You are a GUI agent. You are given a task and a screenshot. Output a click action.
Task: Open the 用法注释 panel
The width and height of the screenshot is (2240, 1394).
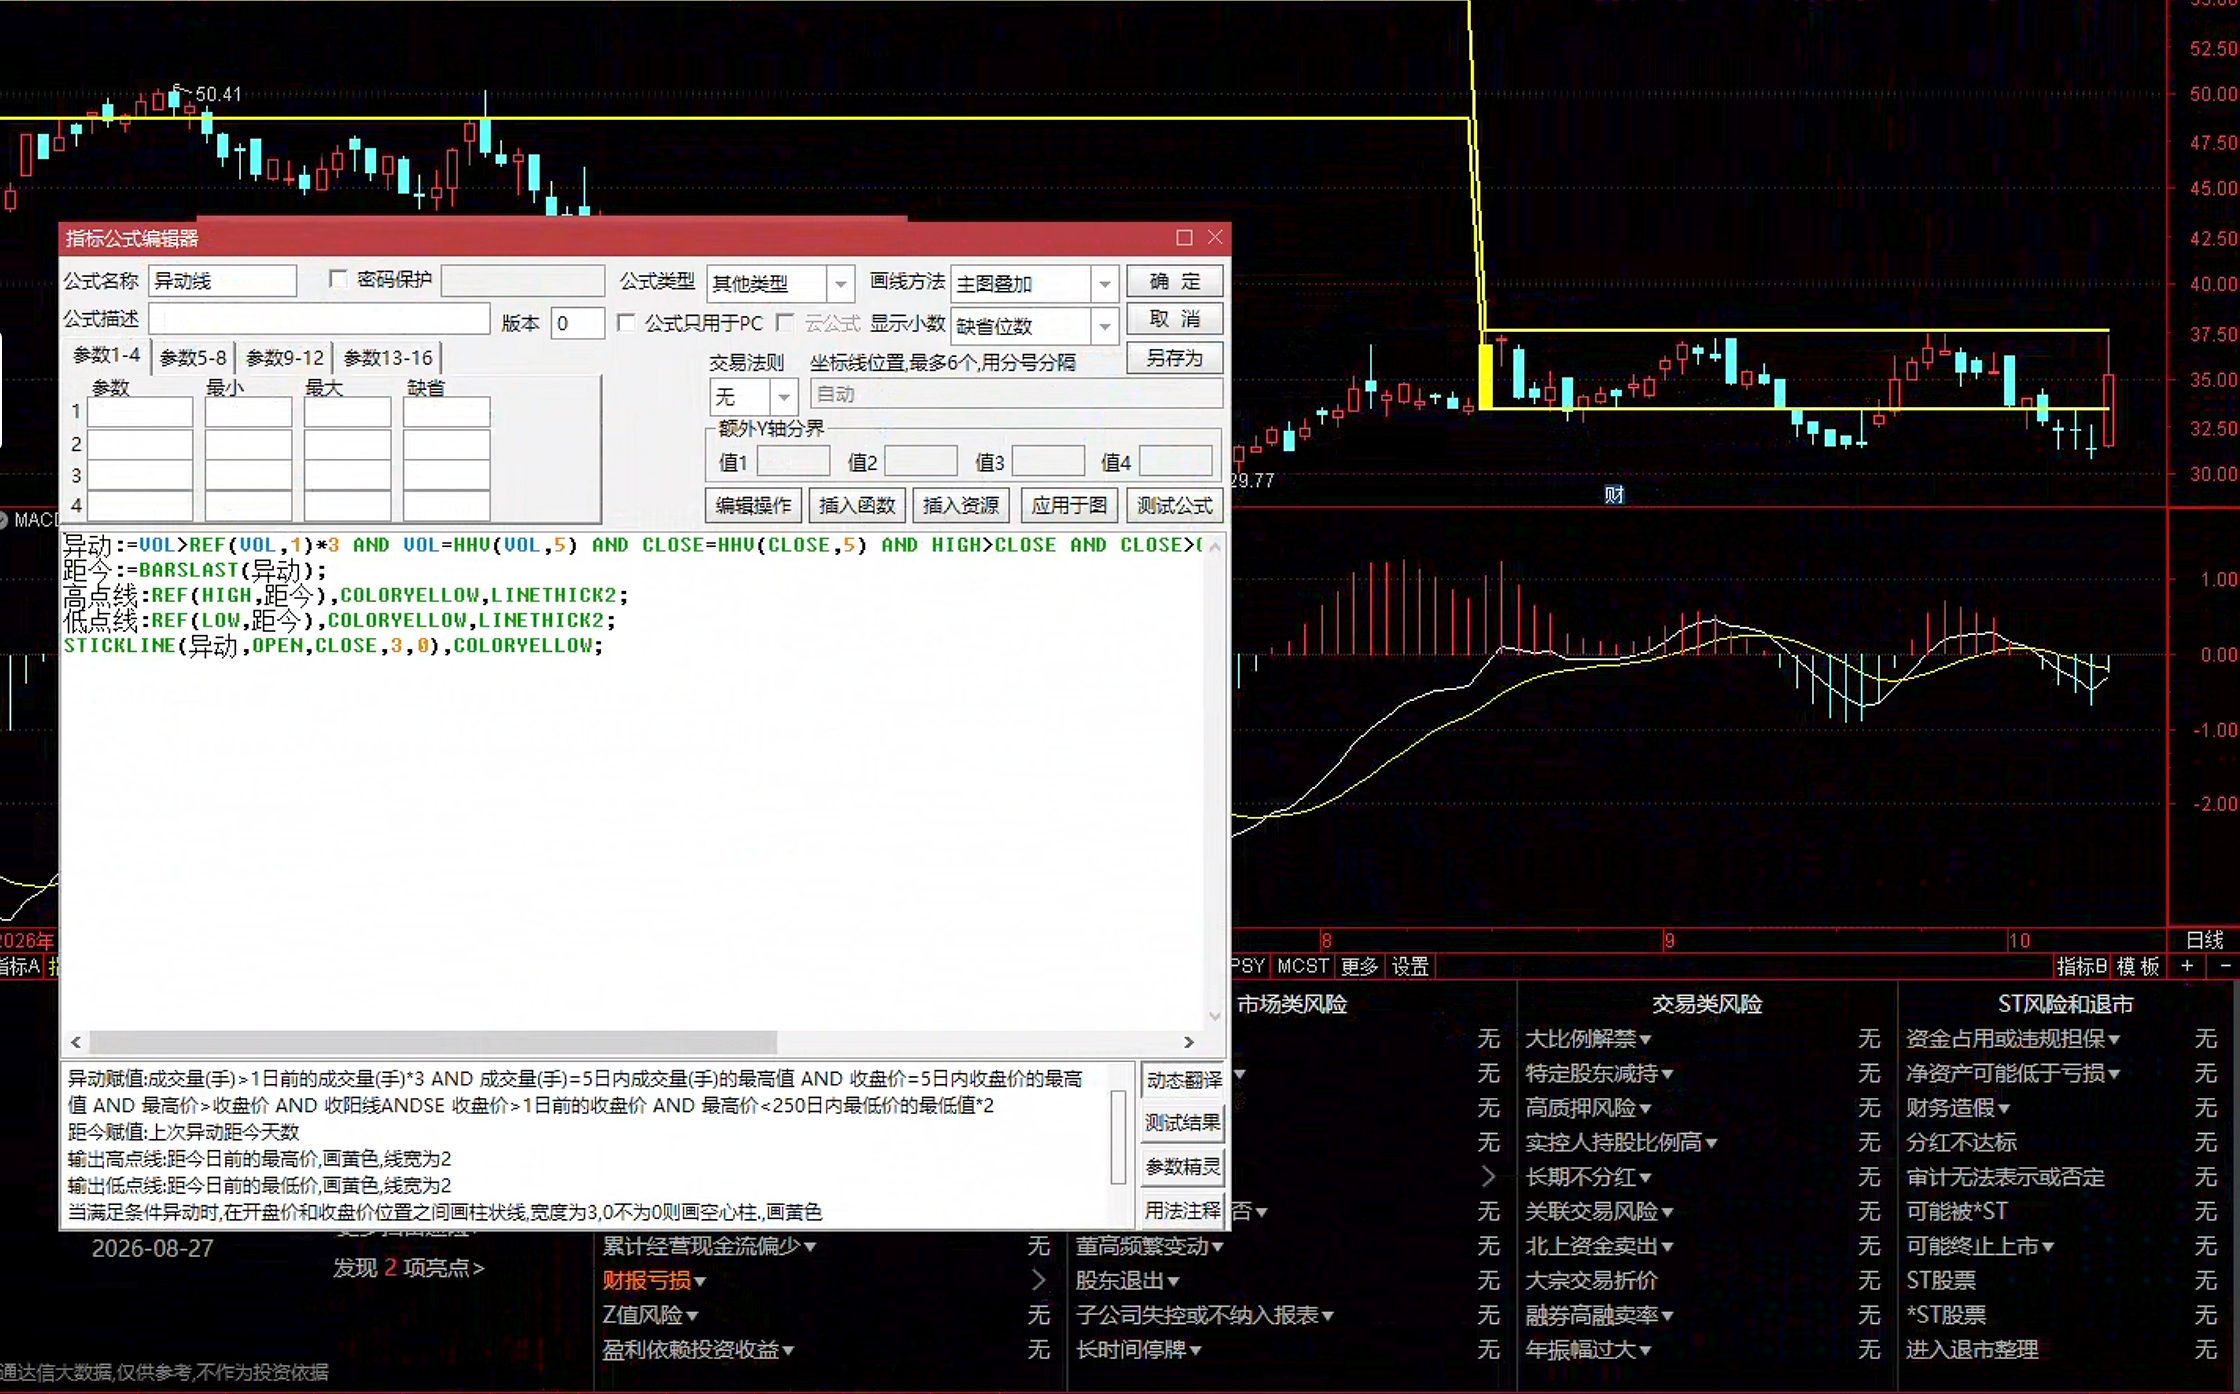point(1183,1211)
